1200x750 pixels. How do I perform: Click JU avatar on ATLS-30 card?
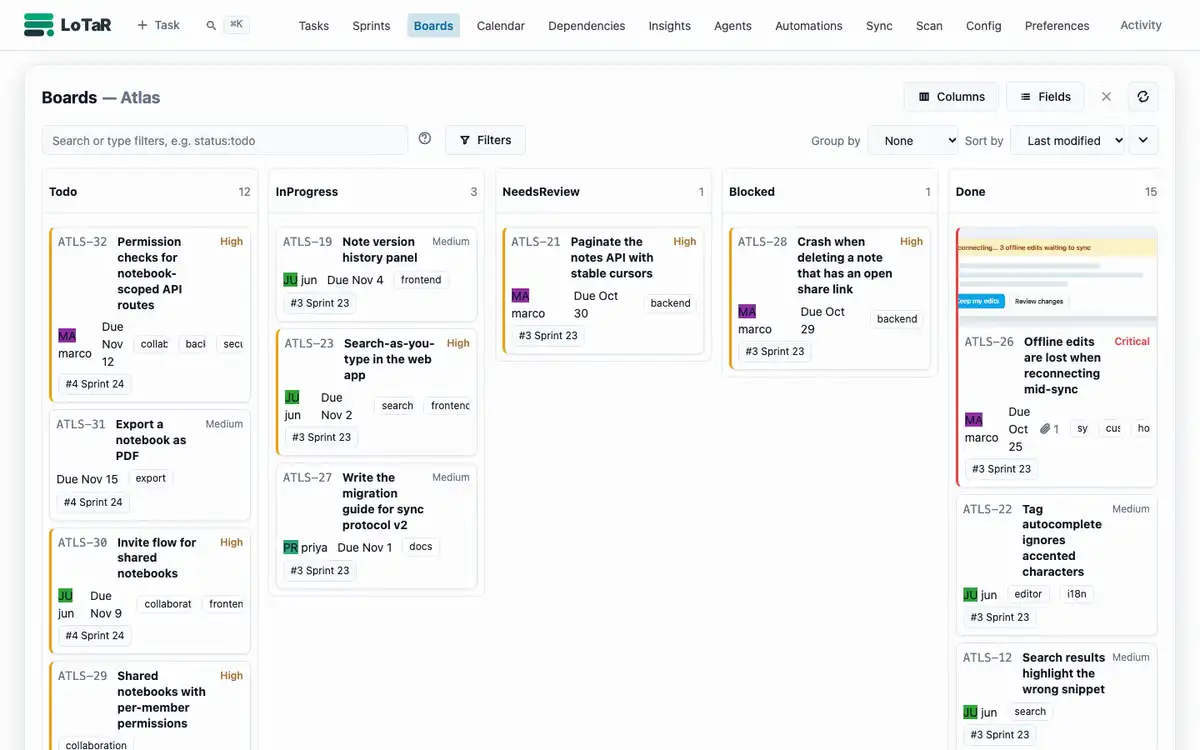pyautogui.click(x=66, y=596)
